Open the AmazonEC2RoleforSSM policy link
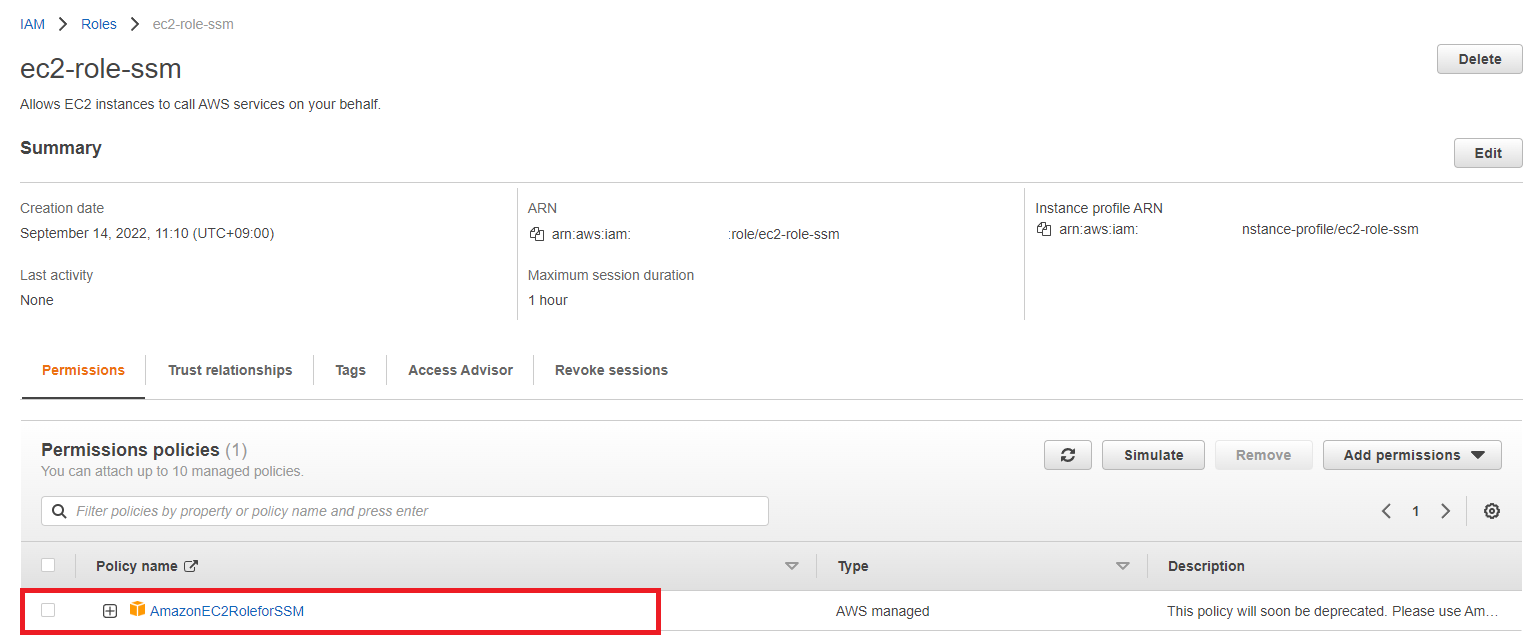 [227, 611]
